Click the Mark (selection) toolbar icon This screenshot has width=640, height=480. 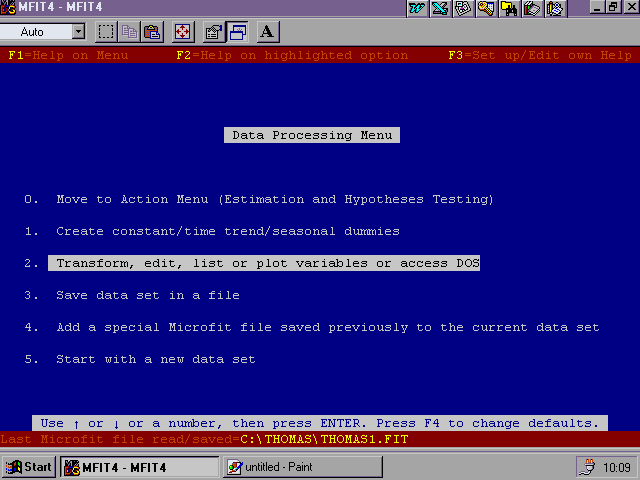[106, 32]
